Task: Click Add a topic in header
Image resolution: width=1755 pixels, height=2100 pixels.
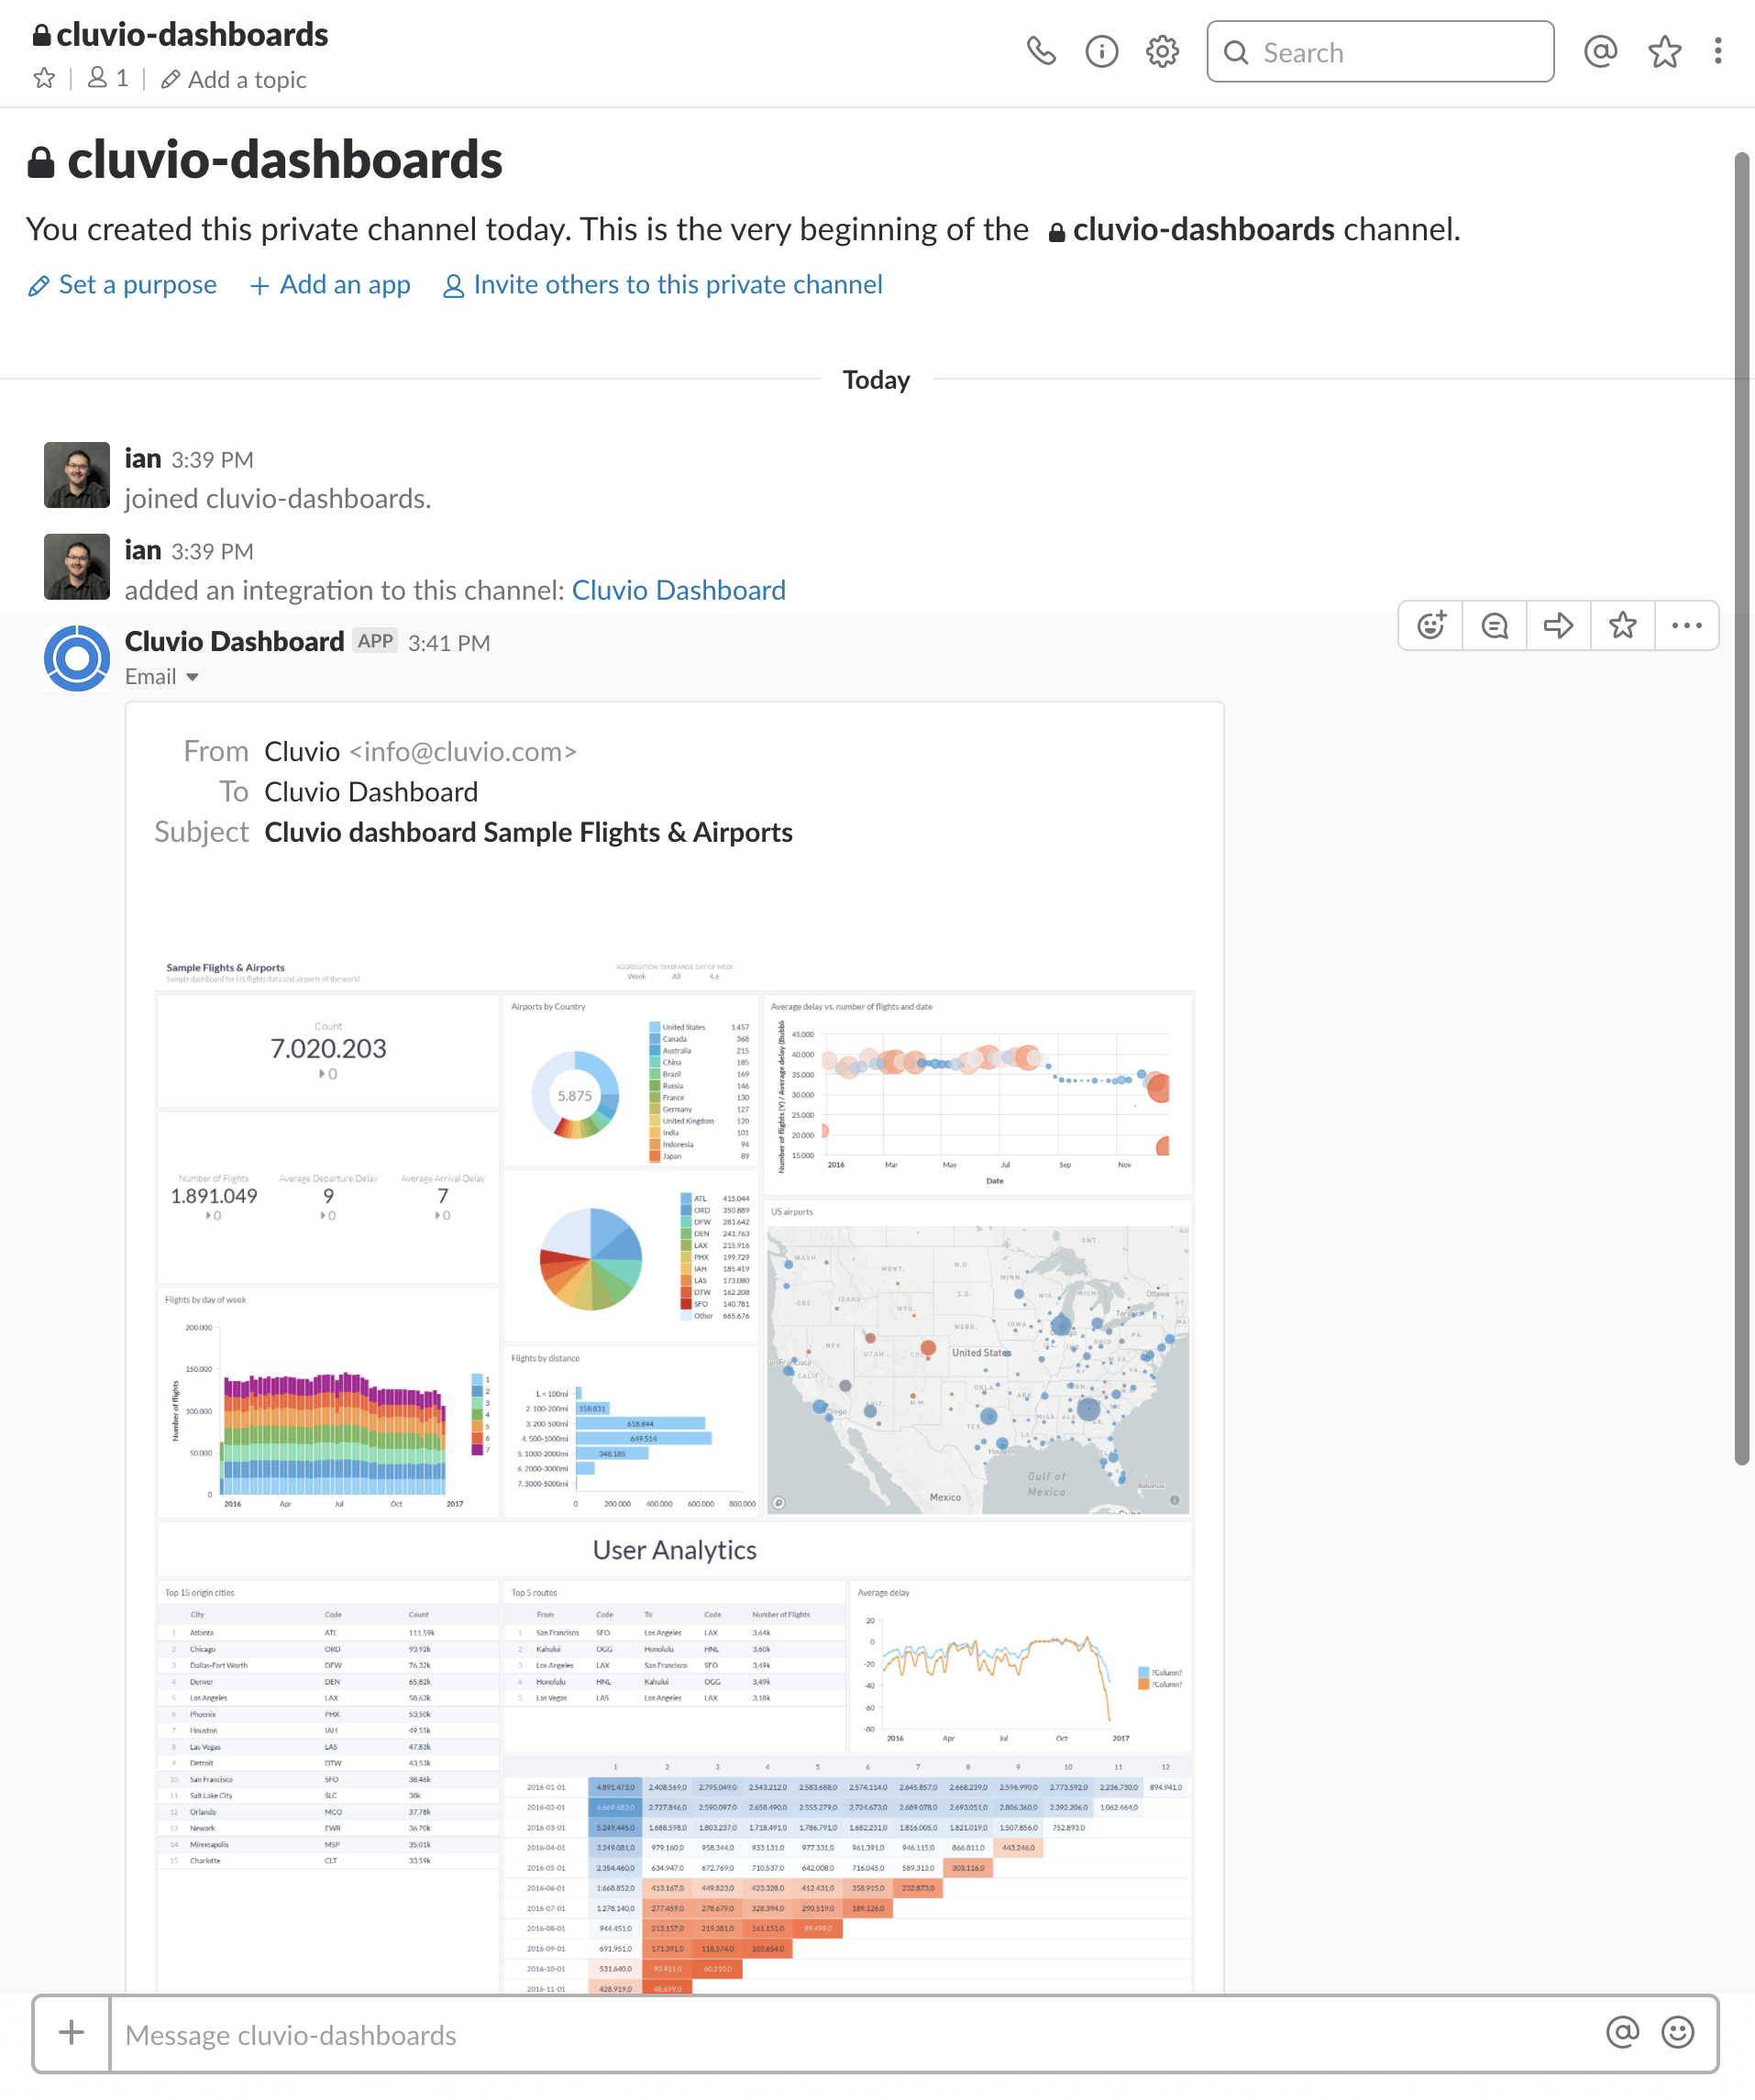Action: (x=234, y=79)
